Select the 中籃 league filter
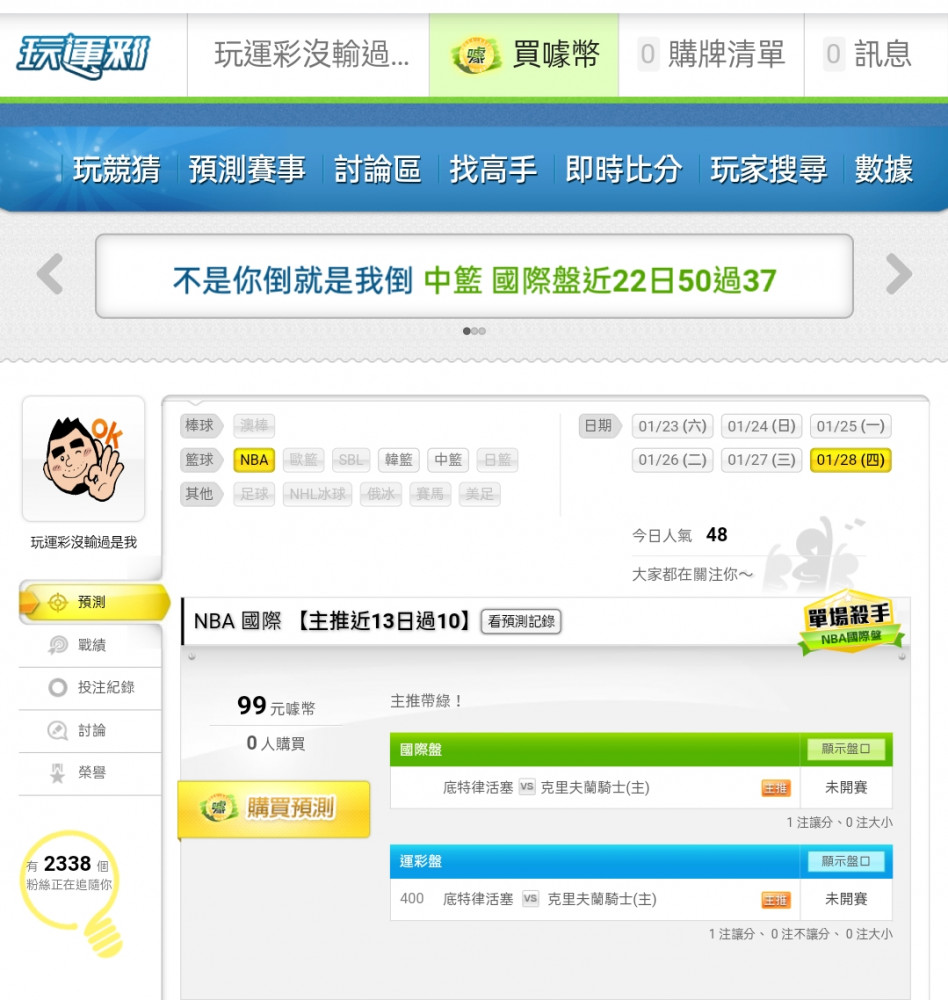Viewport: 948px width, 1000px height. tap(448, 460)
